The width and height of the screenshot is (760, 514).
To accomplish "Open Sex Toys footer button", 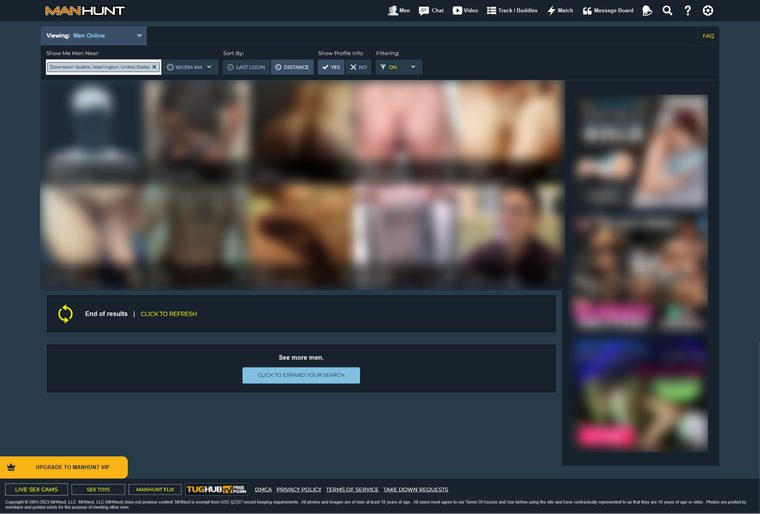I will [98, 489].
